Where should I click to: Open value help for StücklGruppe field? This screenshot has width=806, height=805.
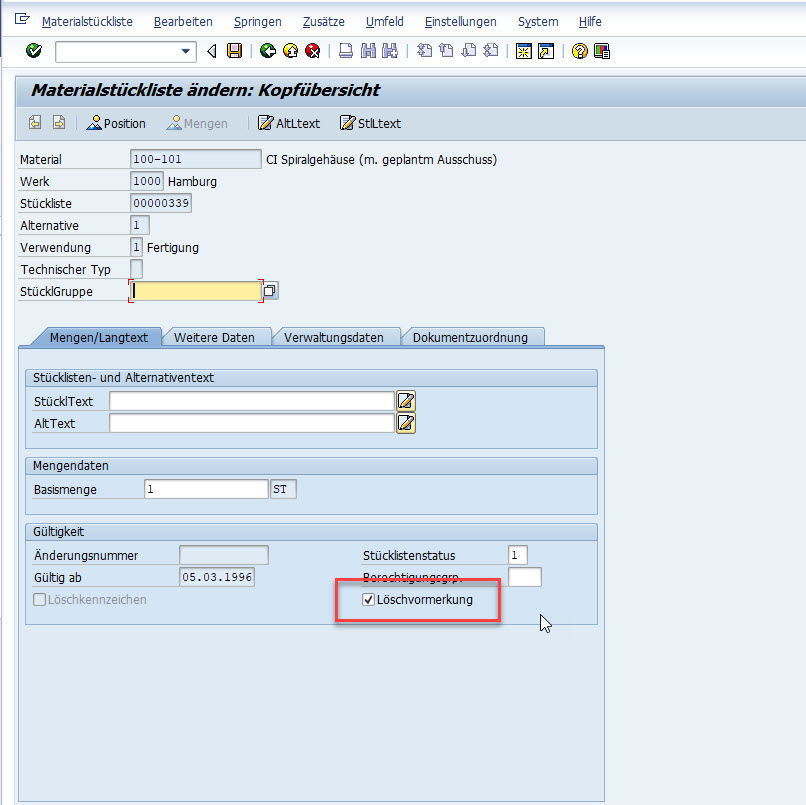pos(270,291)
